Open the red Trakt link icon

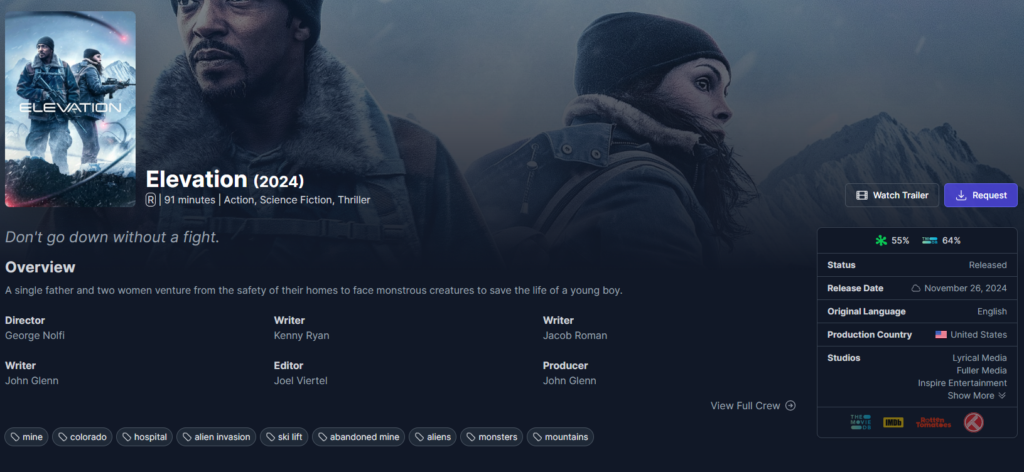973,422
